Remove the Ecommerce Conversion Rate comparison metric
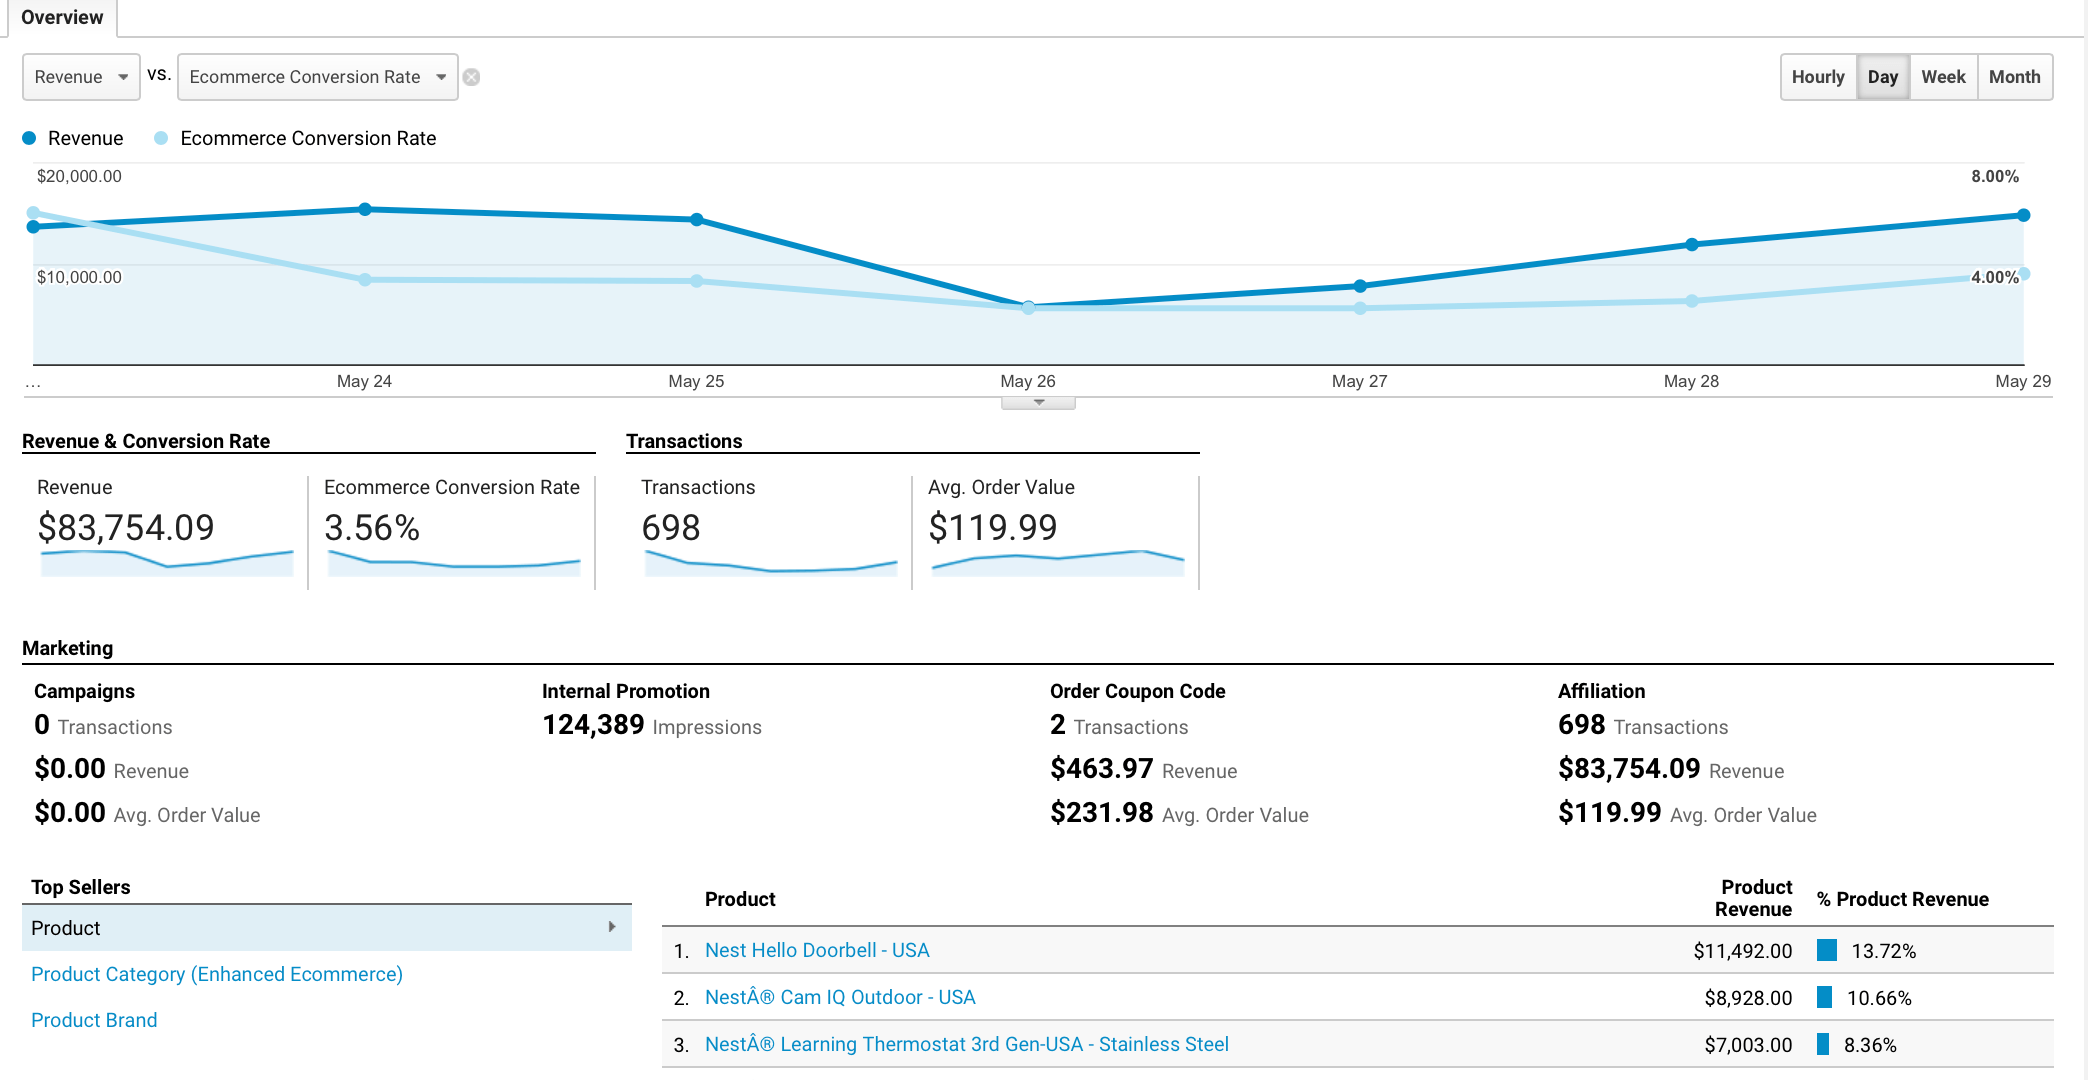The width and height of the screenshot is (2088, 1080). [471, 77]
